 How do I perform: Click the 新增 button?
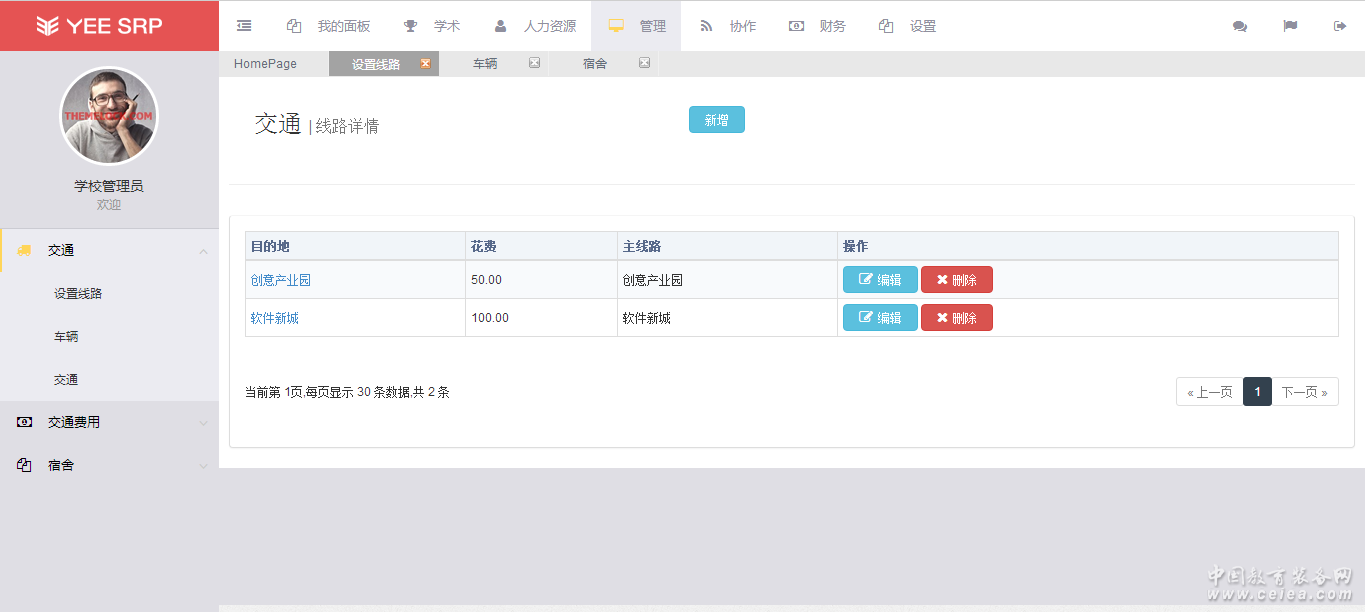tap(716, 120)
